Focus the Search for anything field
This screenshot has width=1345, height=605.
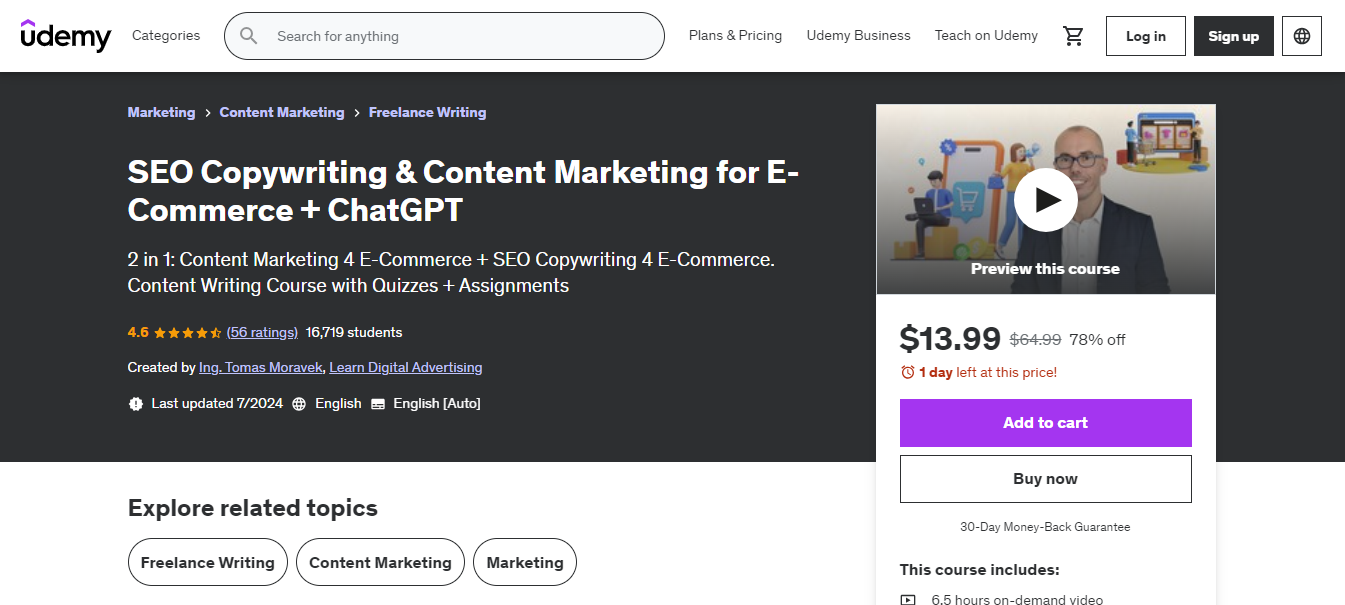tap(445, 36)
